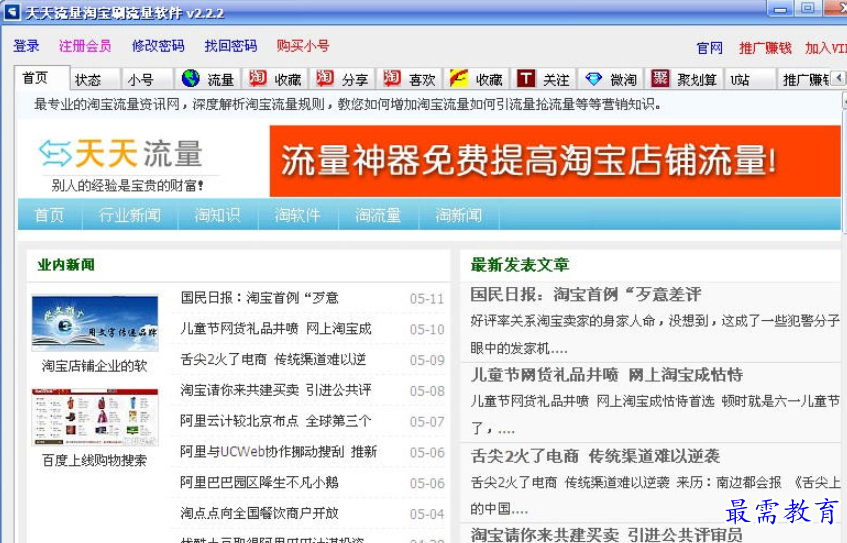The height and width of the screenshot is (543, 847).
Task: Click the yellow-red icon beside second 收藏
Action: pyautogui.click(x=459, y=78)
